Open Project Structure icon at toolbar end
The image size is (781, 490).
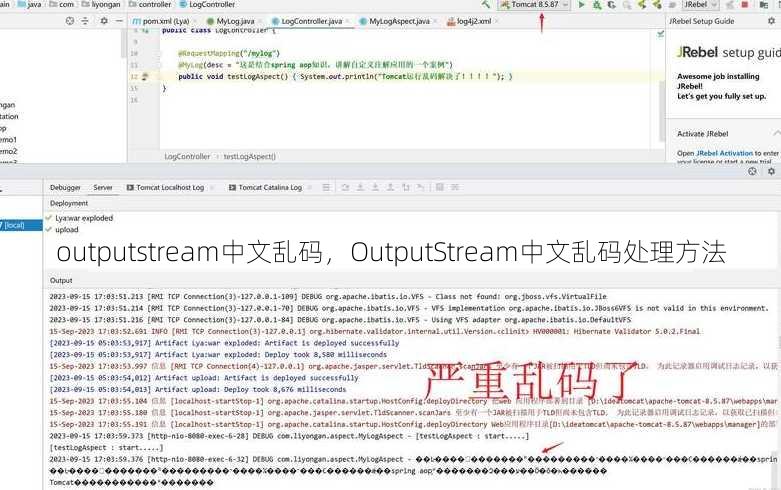(764, 5)
